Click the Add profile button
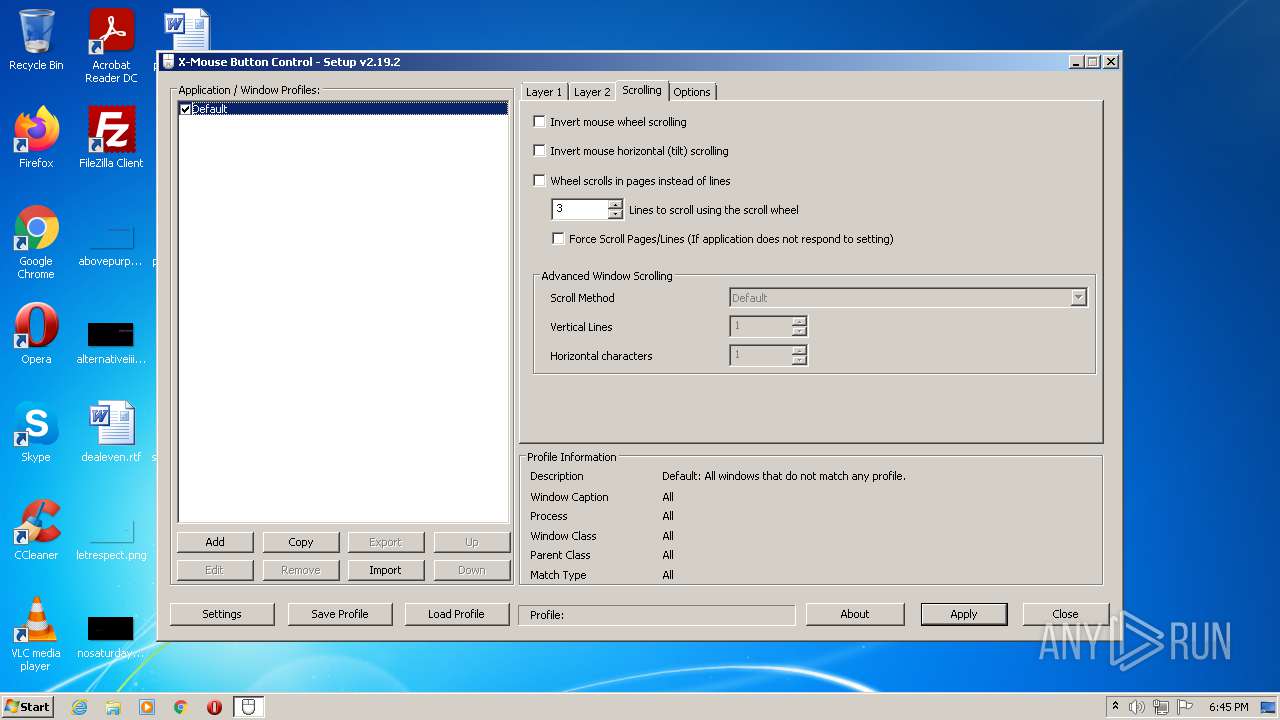 (215, 542)
